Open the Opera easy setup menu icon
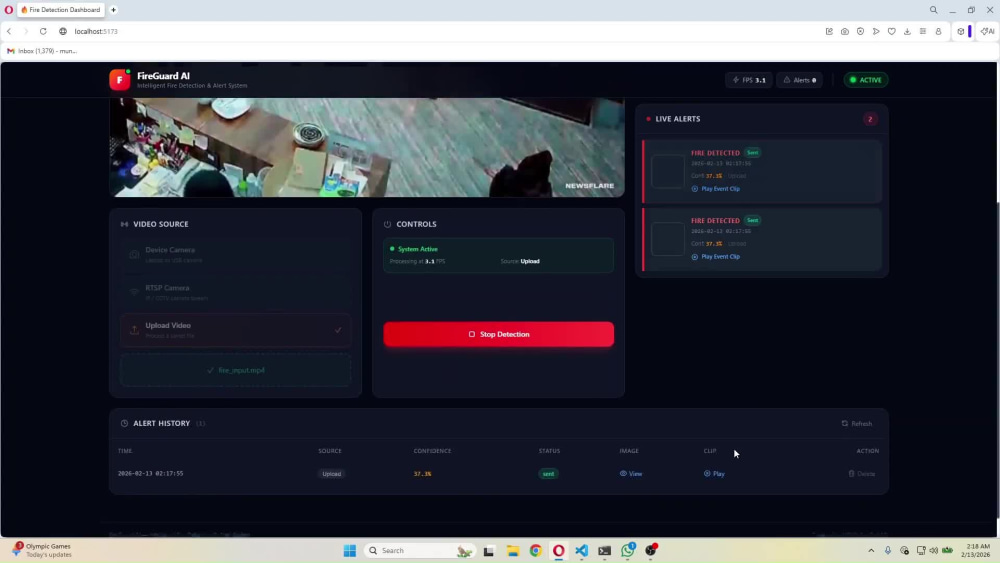This screenshot has width=1000, height=563. point(923,31)
